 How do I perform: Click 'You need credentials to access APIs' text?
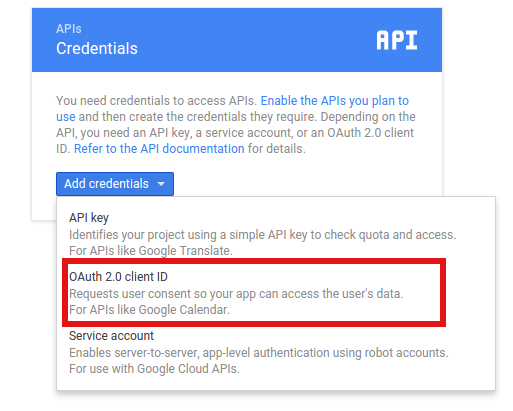pos(157,101)
